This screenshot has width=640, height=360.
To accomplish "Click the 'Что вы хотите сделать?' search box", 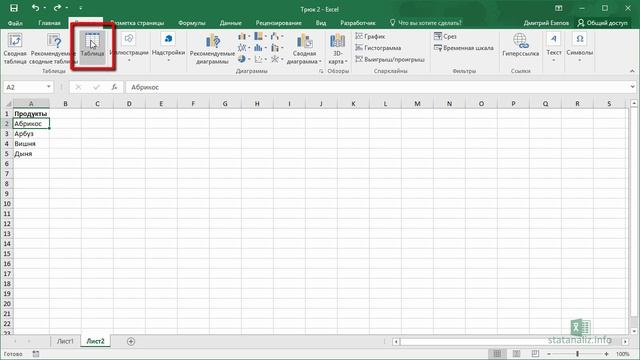I will coord(426,23).
